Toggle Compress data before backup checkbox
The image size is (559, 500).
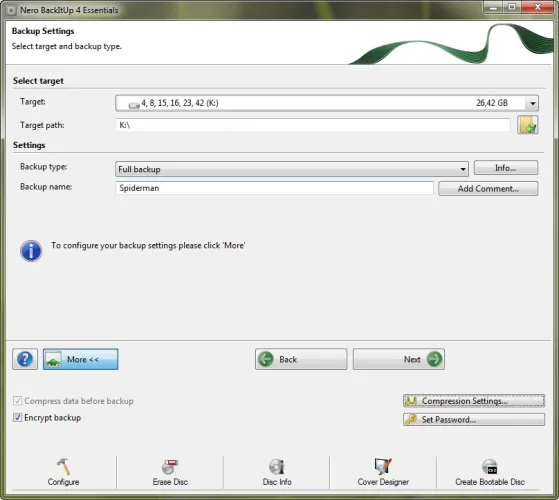pos(17,401)
